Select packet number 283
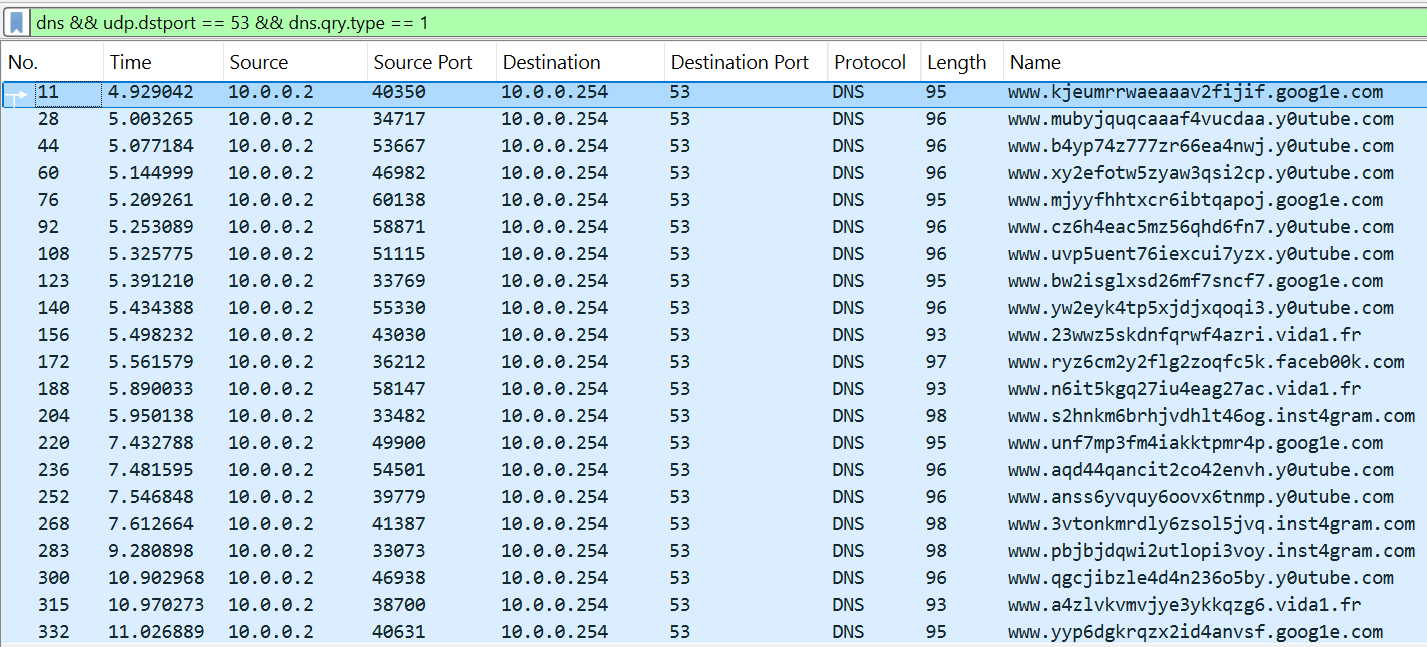This screenshot has height=647, width=1427. pos(714,551)
